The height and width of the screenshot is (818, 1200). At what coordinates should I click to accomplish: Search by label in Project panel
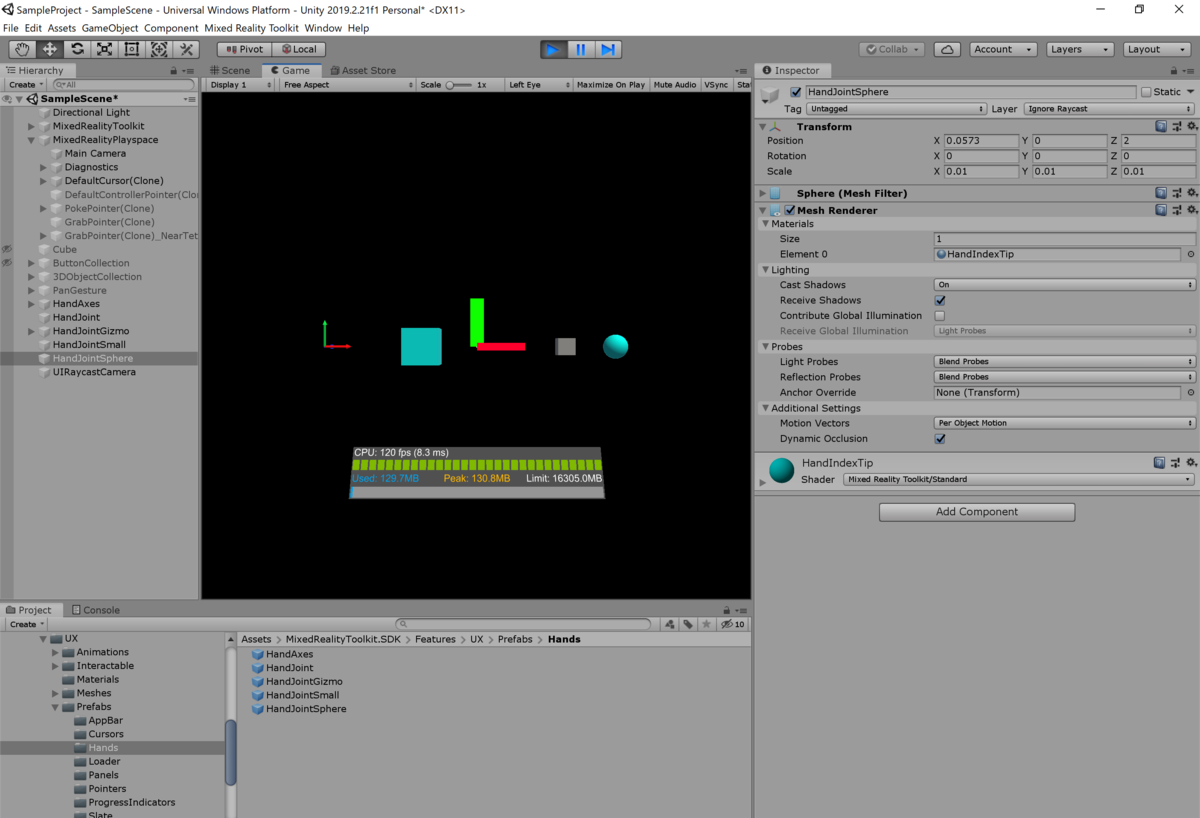(688, 624)
